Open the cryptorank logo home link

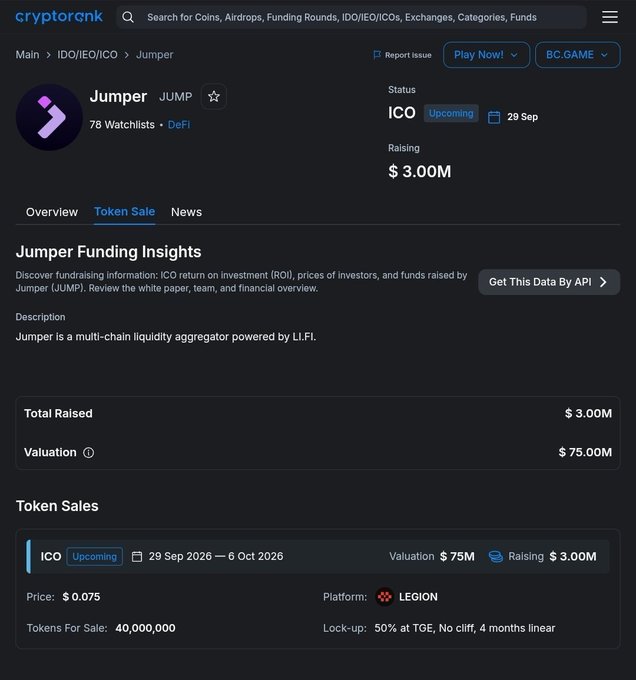pos(59,16)
